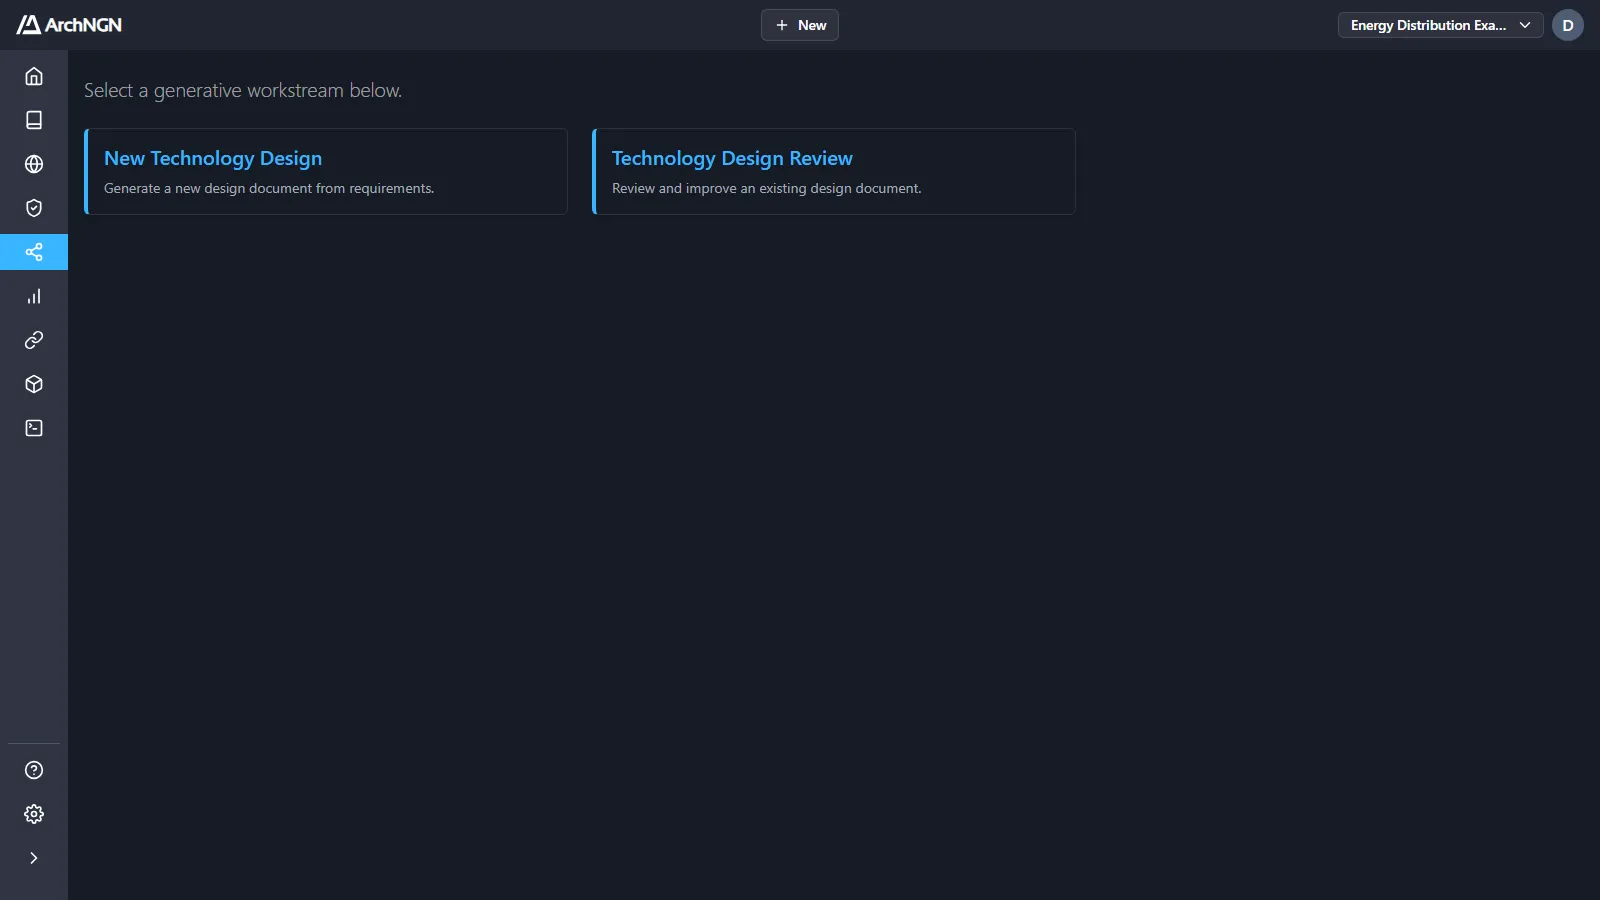Open the cube package icon in sidebar
The height and width of the screenshot is (900, 1600).
click(x=34, y=384)
